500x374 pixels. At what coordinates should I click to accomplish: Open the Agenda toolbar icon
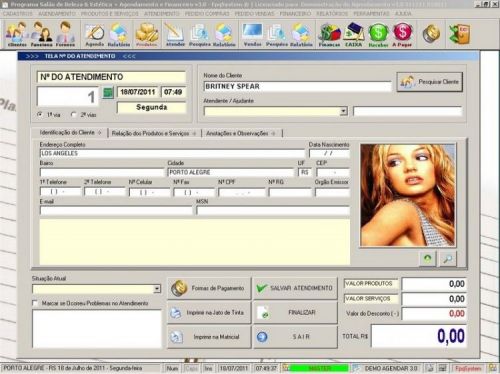[x=95, y=35]
